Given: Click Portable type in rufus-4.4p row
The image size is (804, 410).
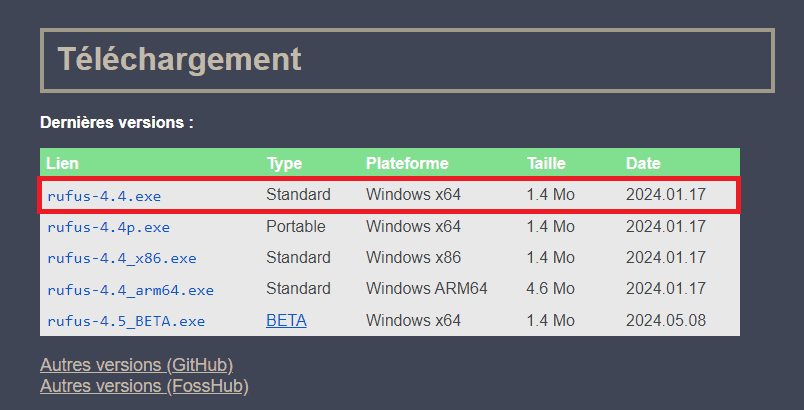Looking at the screenshot, I should click(296, 226).
